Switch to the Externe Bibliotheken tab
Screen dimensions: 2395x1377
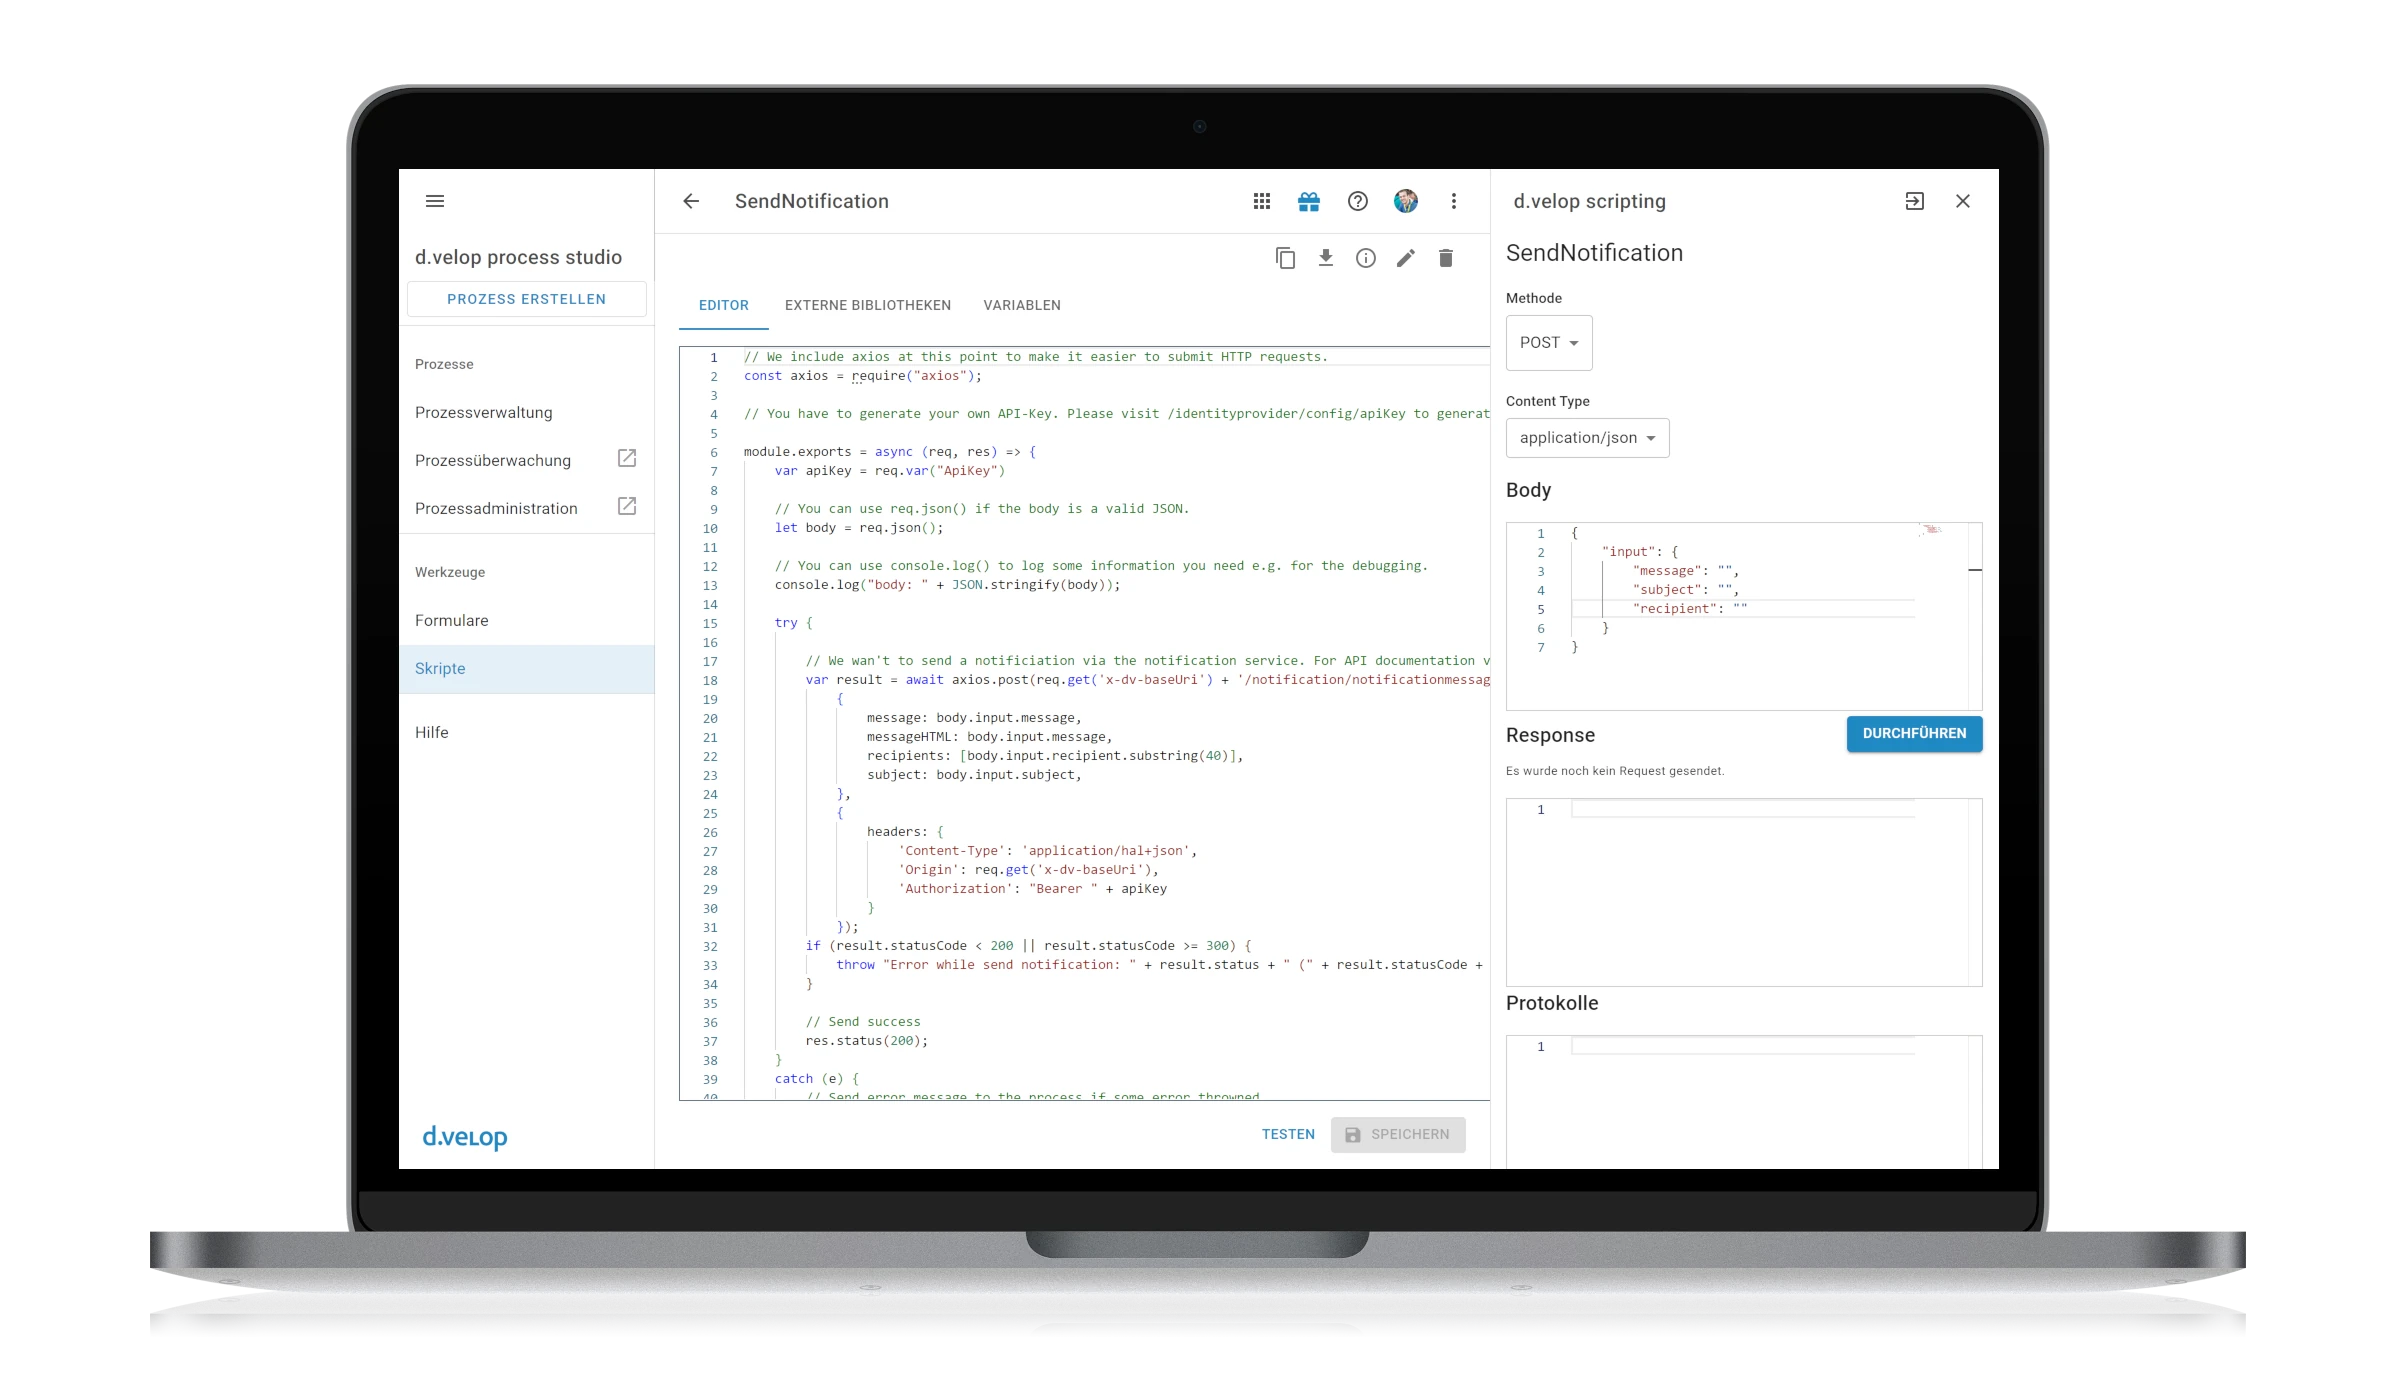867,305
